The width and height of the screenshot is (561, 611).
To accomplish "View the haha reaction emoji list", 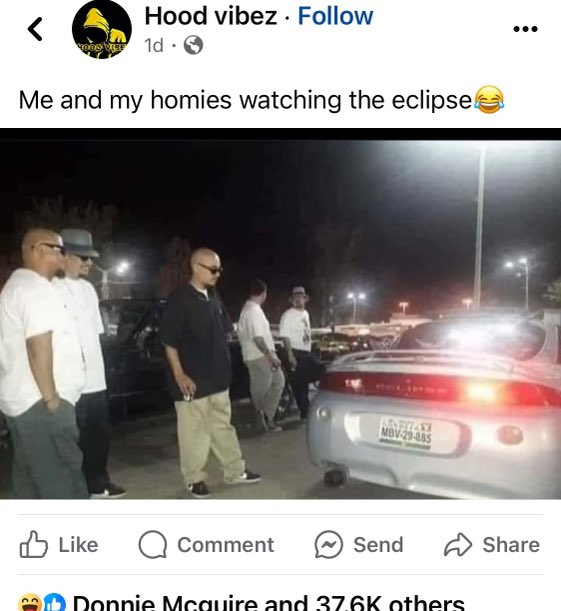I will click(30, 602).
